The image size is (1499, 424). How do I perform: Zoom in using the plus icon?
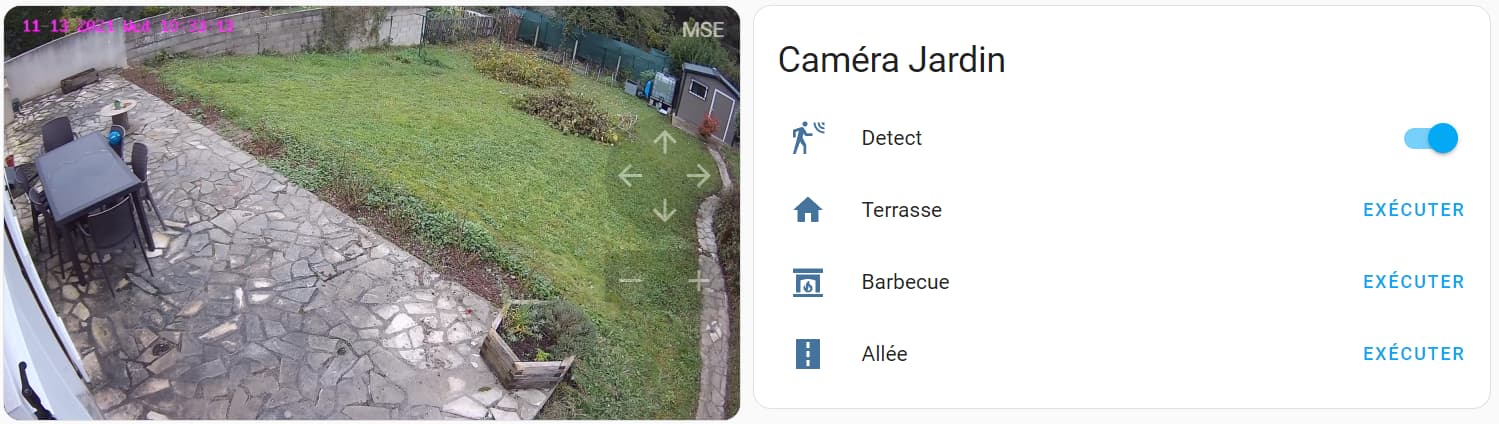pyautogui.click(x=699, y=280)
